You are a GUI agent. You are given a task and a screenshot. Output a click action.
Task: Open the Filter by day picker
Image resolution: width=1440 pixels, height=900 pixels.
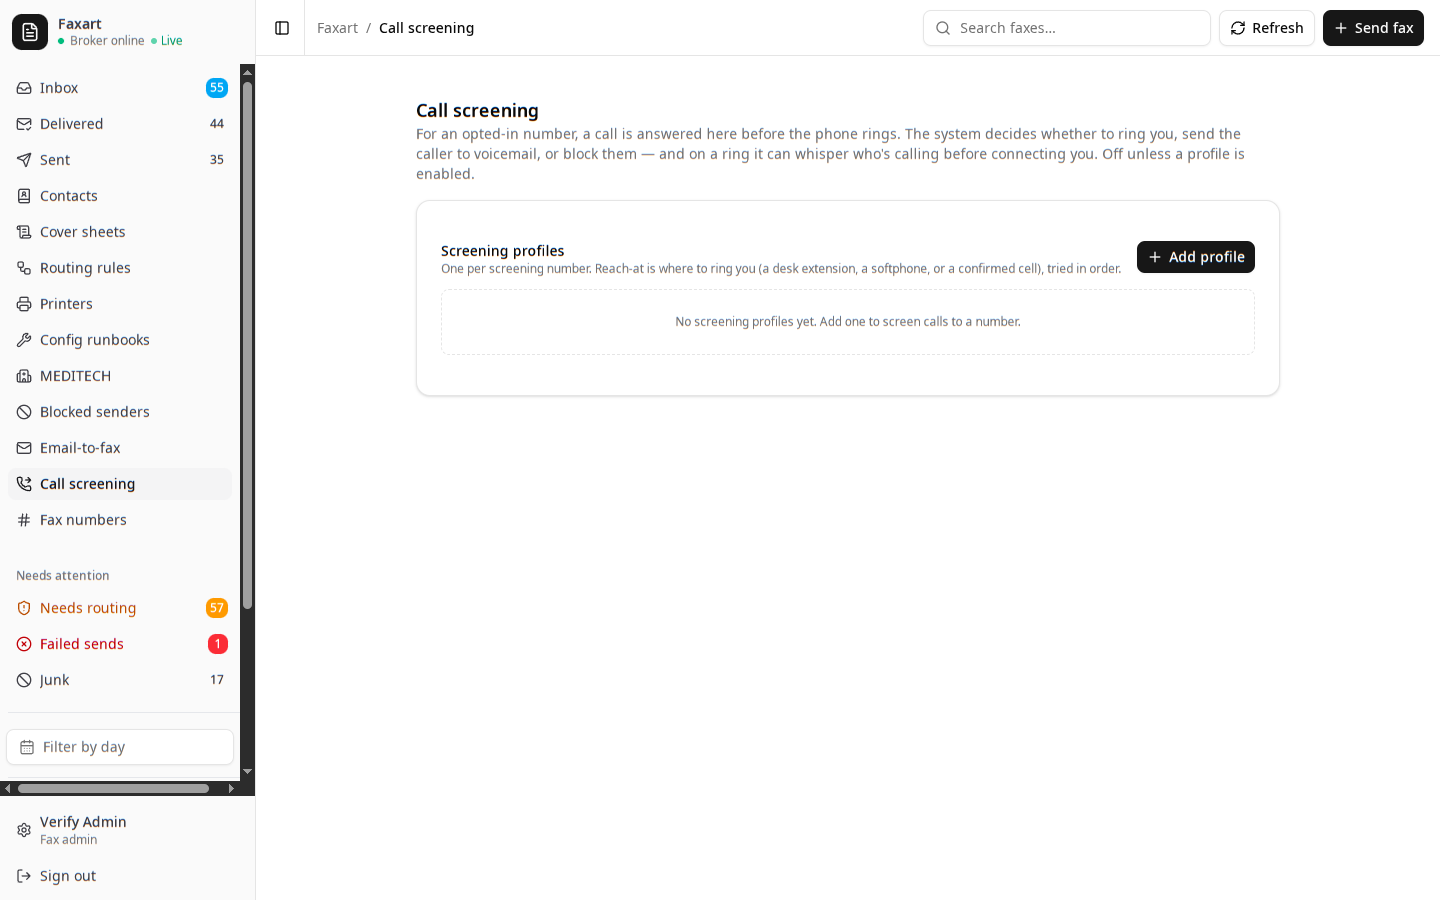[x=120, y=747]
